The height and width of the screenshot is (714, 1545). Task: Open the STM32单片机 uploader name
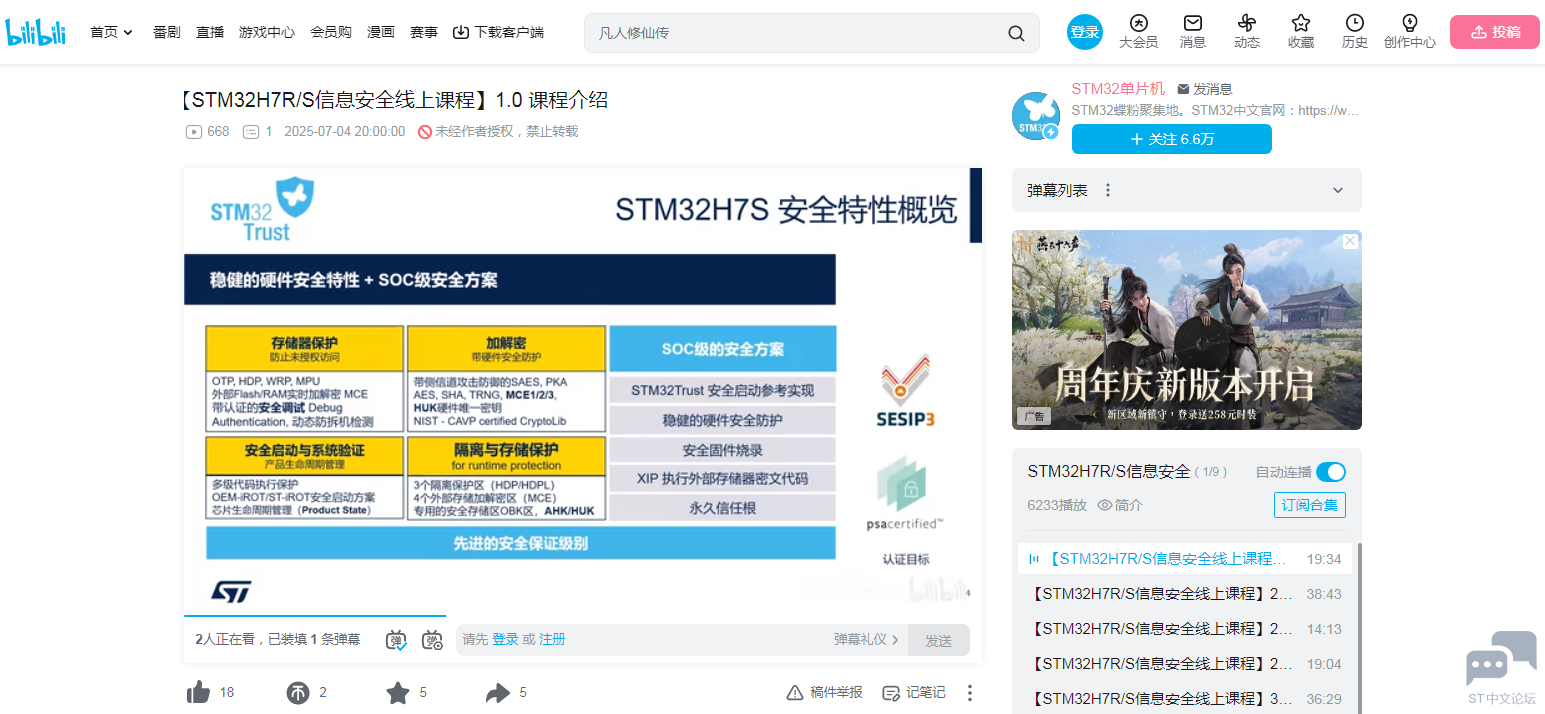click(1118, 89)
